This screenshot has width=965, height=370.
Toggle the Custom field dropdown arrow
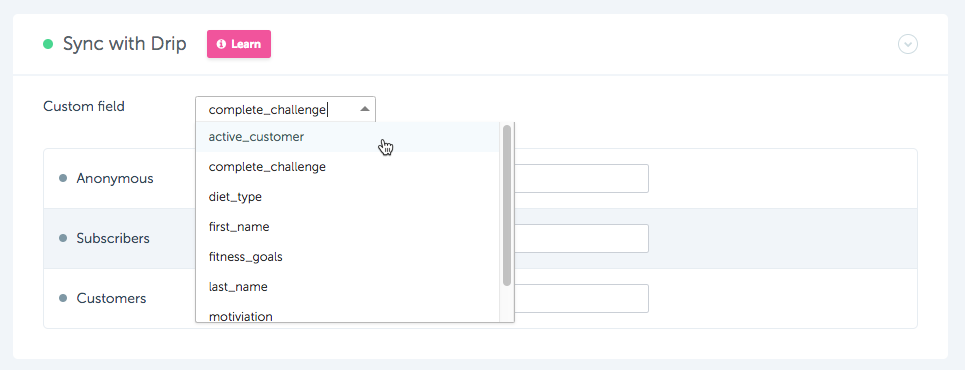tap(365, 109)
